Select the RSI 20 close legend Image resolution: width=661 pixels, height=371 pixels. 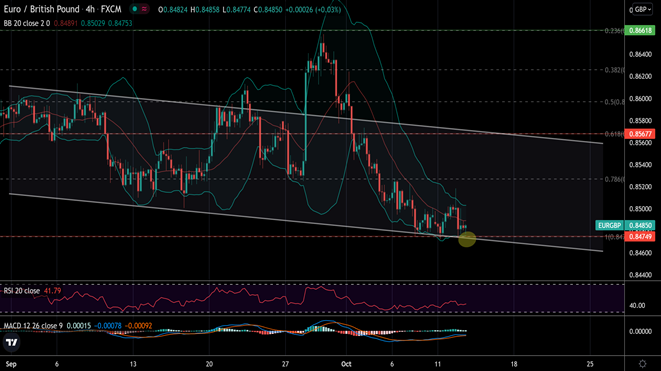tap(21, 291)
